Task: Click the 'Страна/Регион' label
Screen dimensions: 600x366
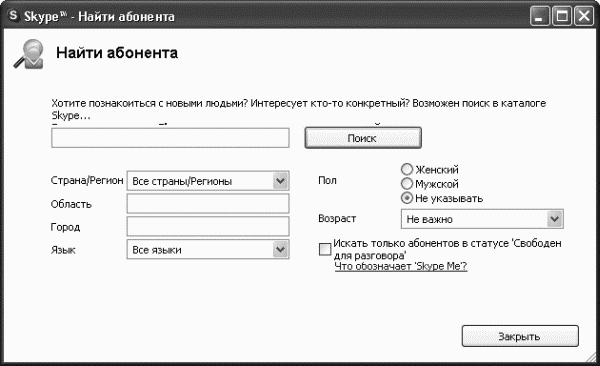Action: (x=87, y=180)
